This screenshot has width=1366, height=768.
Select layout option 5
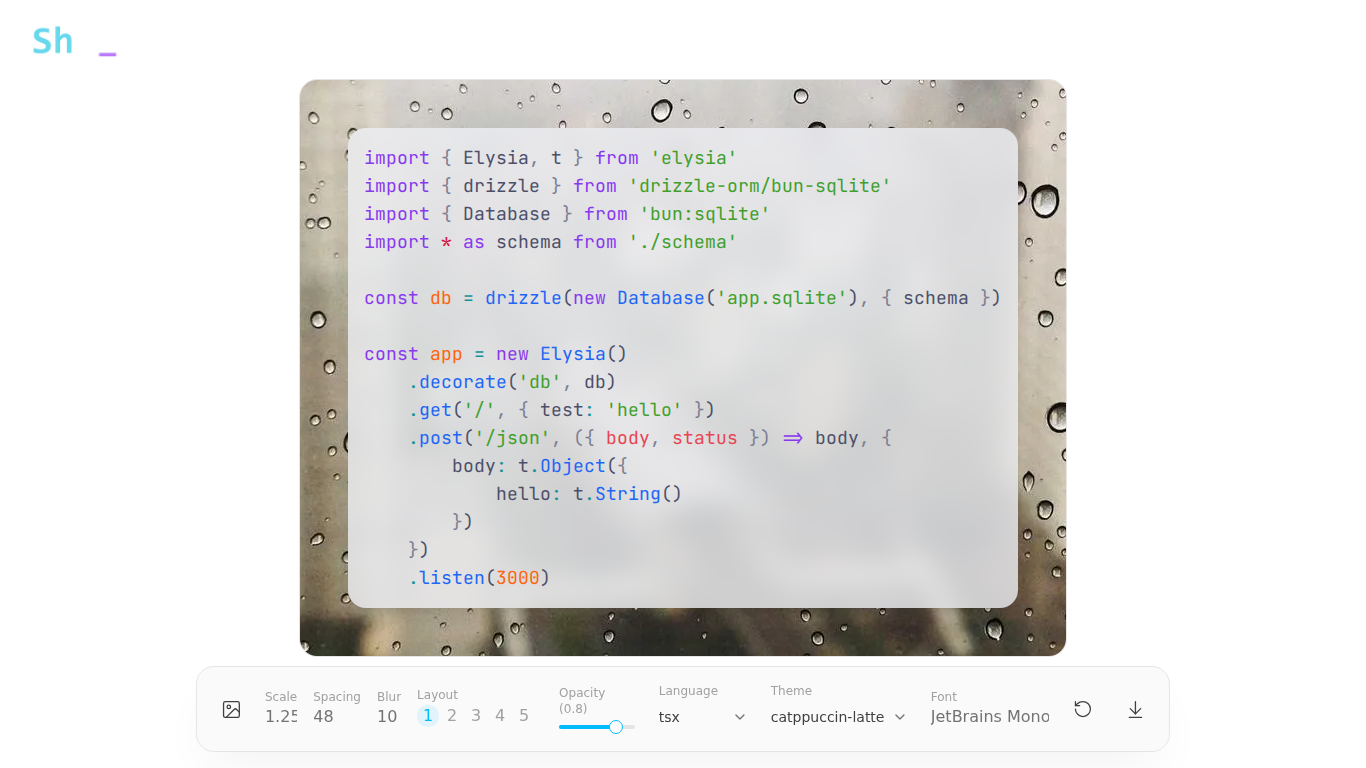(x=524, y=716)
